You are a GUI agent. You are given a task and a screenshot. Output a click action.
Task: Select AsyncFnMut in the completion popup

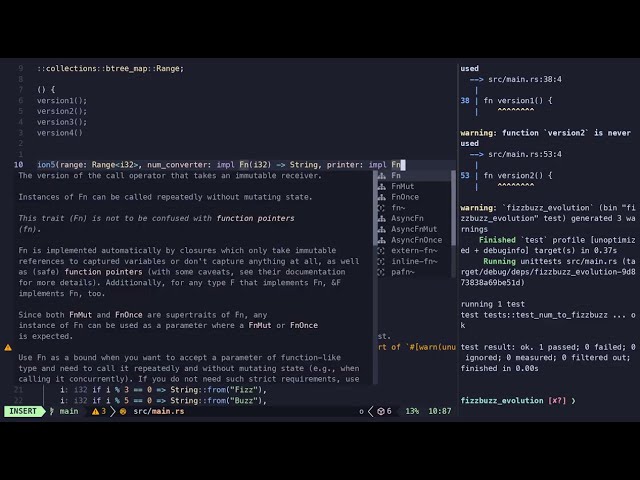pos(413,229)
